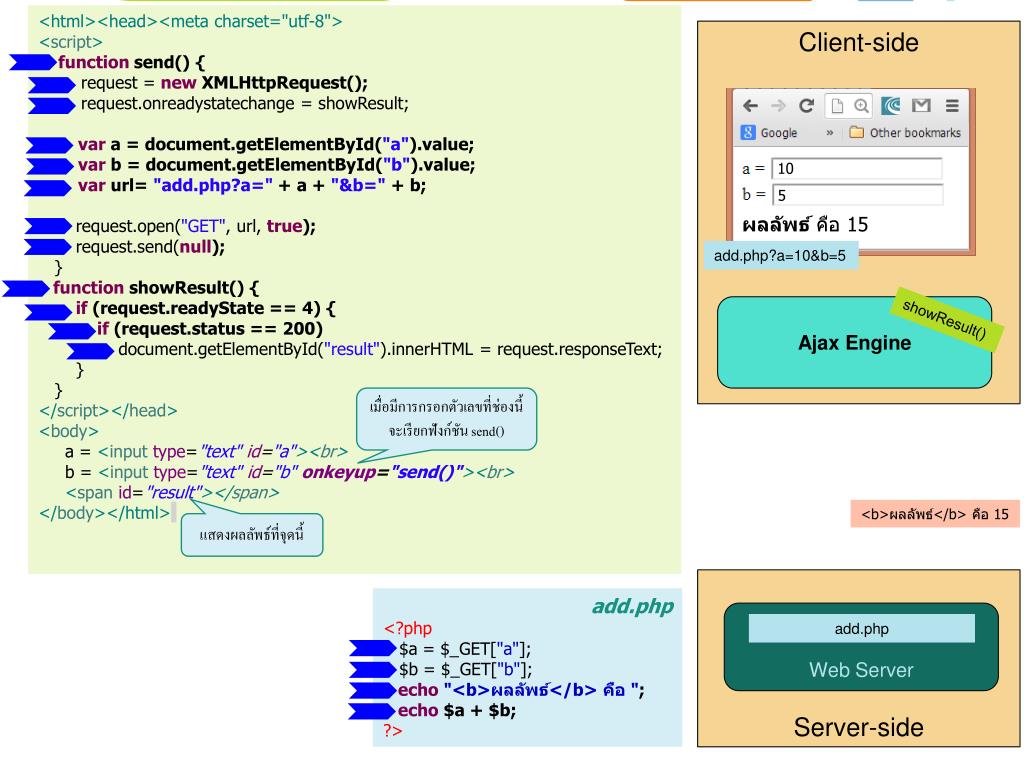Open the browser hamburger menu
Viewport: 1024px width, 768px height.
952,106
